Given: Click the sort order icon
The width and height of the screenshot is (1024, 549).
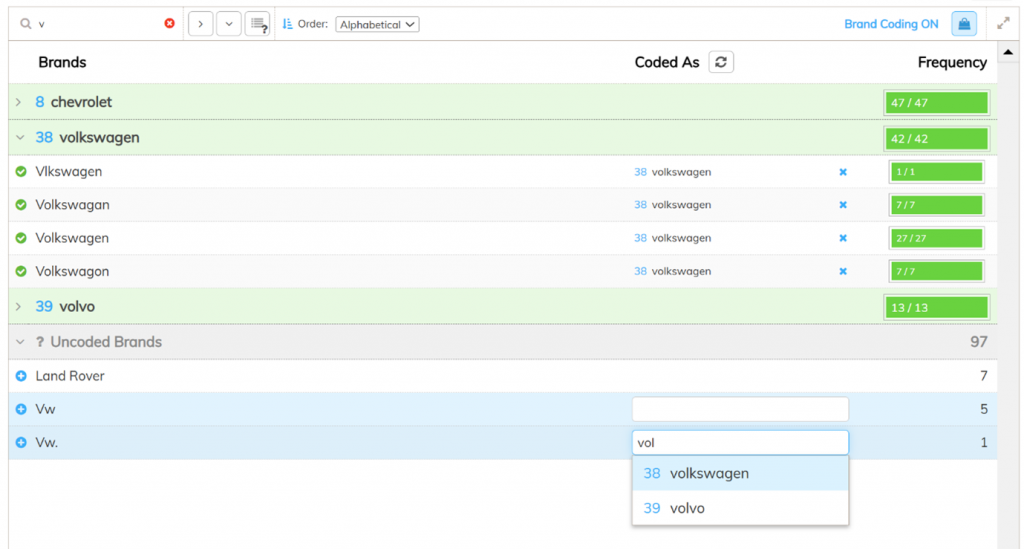Looking at the screenshot, I should pos(287,24).
